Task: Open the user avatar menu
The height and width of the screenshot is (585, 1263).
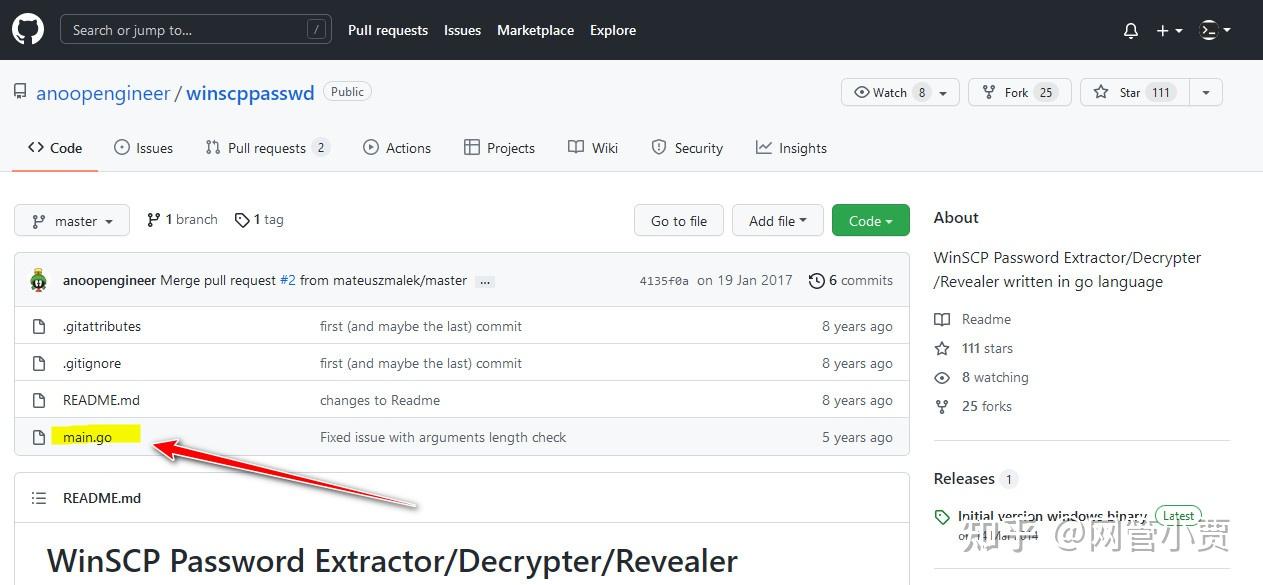Action: (1215, 31)
